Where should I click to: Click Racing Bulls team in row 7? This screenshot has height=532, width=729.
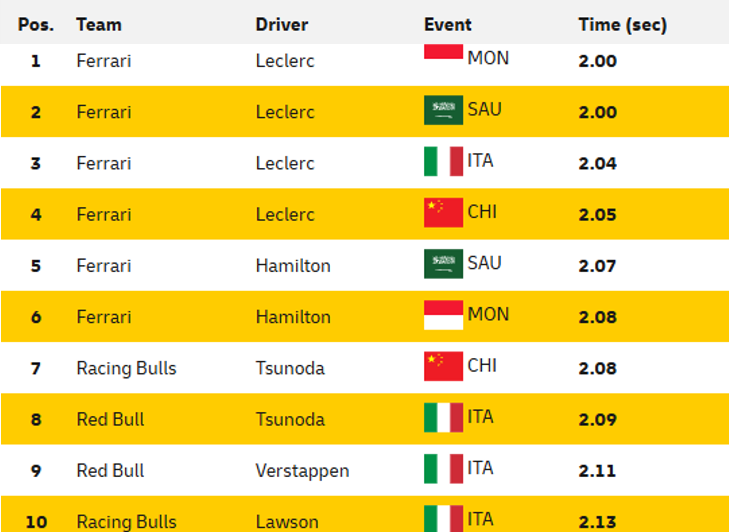tap(126, 368)
